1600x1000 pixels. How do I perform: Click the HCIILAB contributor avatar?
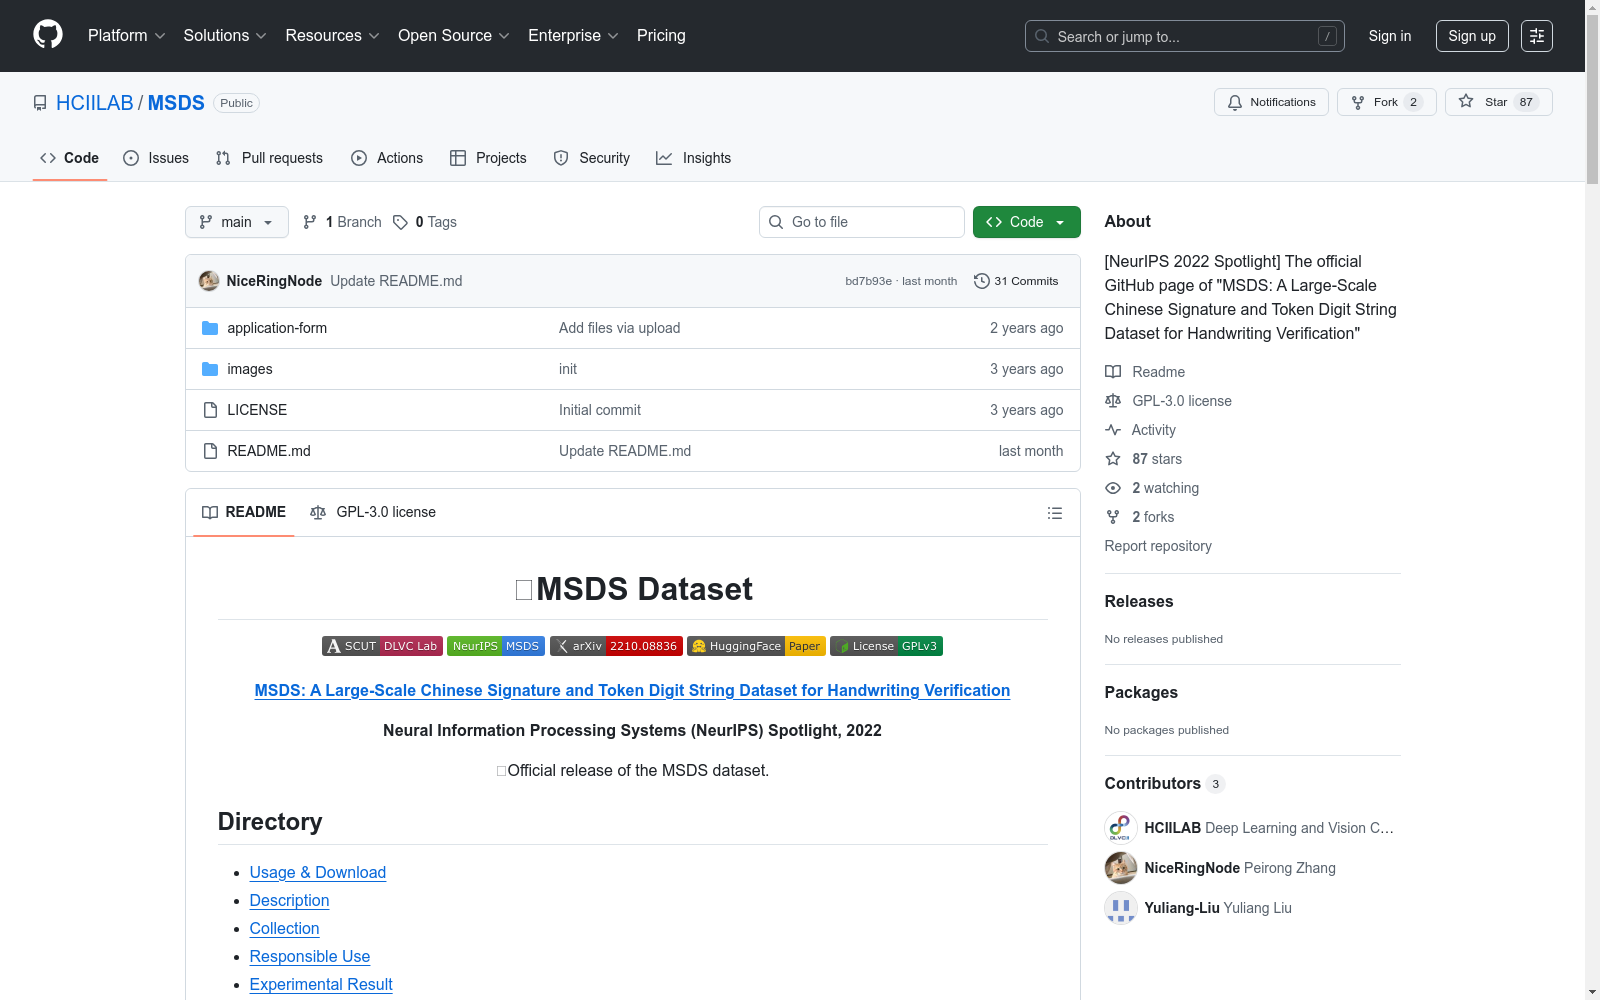click(x=1121, y=828)
